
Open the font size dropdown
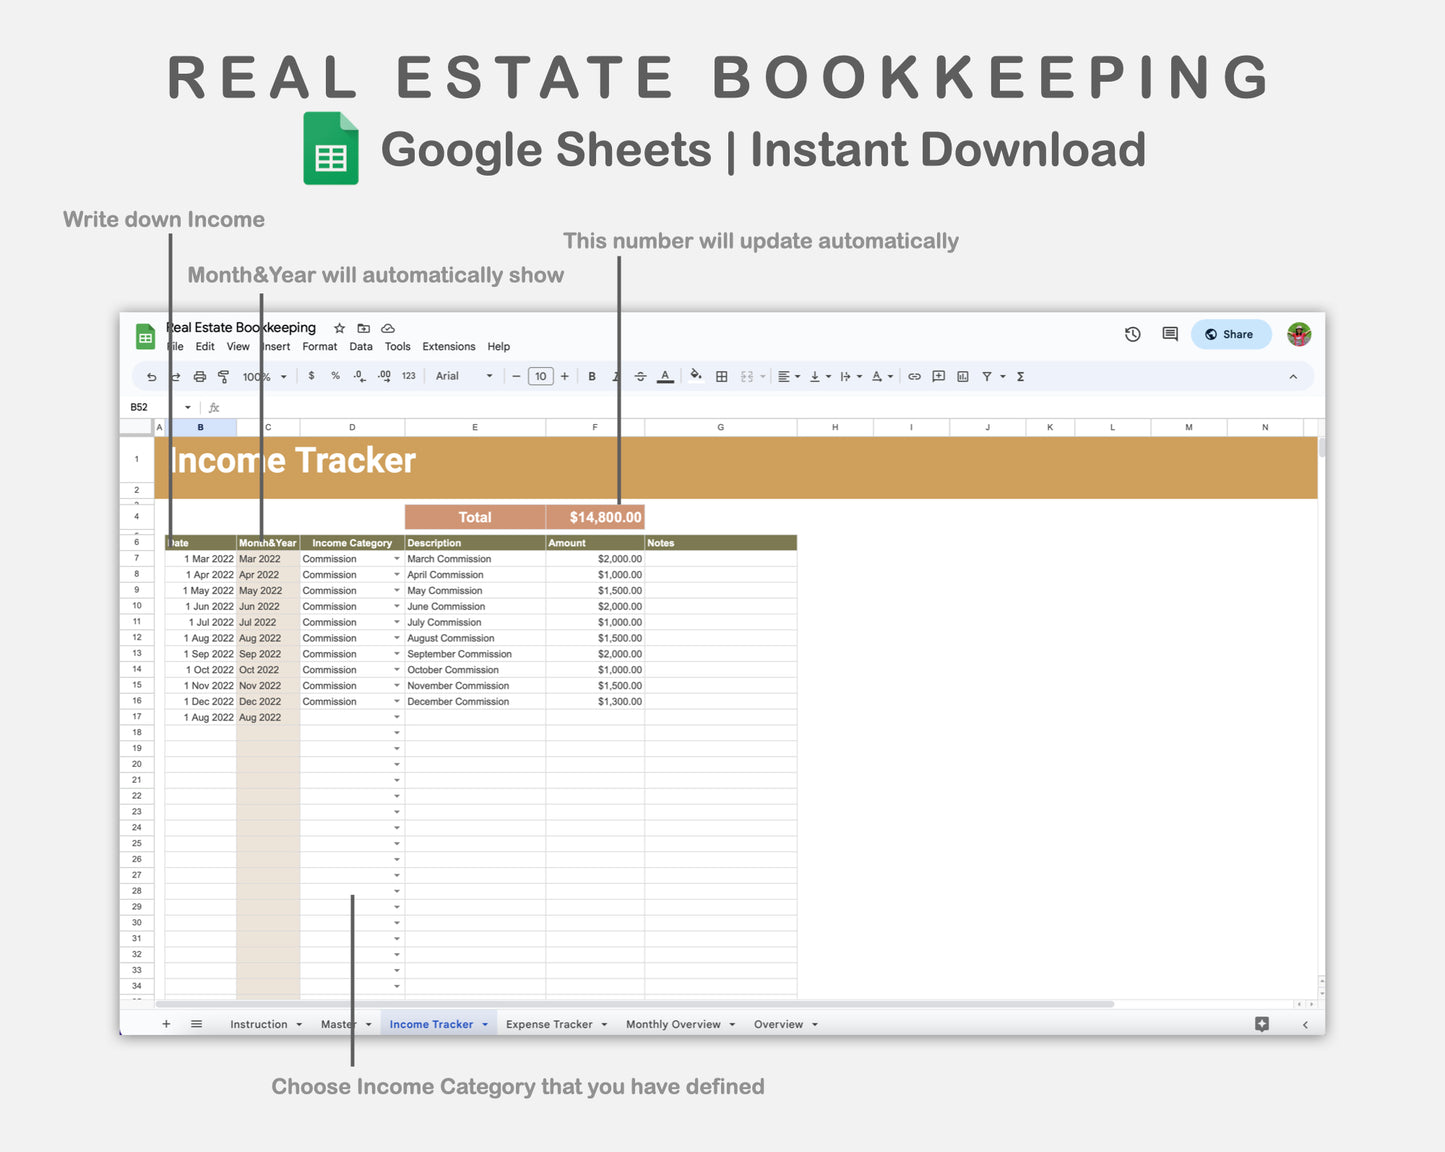(x=540, y=376)
